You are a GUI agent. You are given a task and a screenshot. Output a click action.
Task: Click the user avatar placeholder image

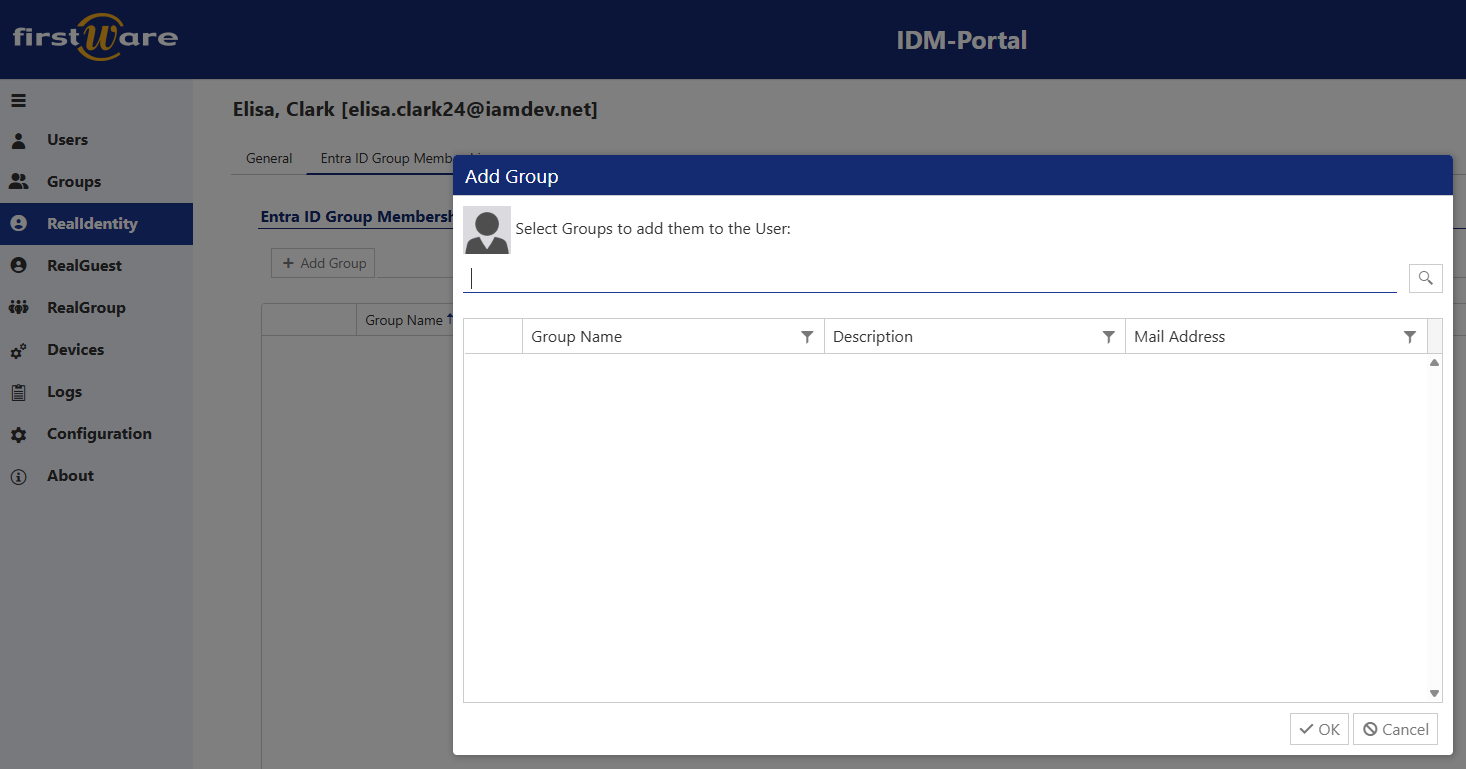click(487, 229)
